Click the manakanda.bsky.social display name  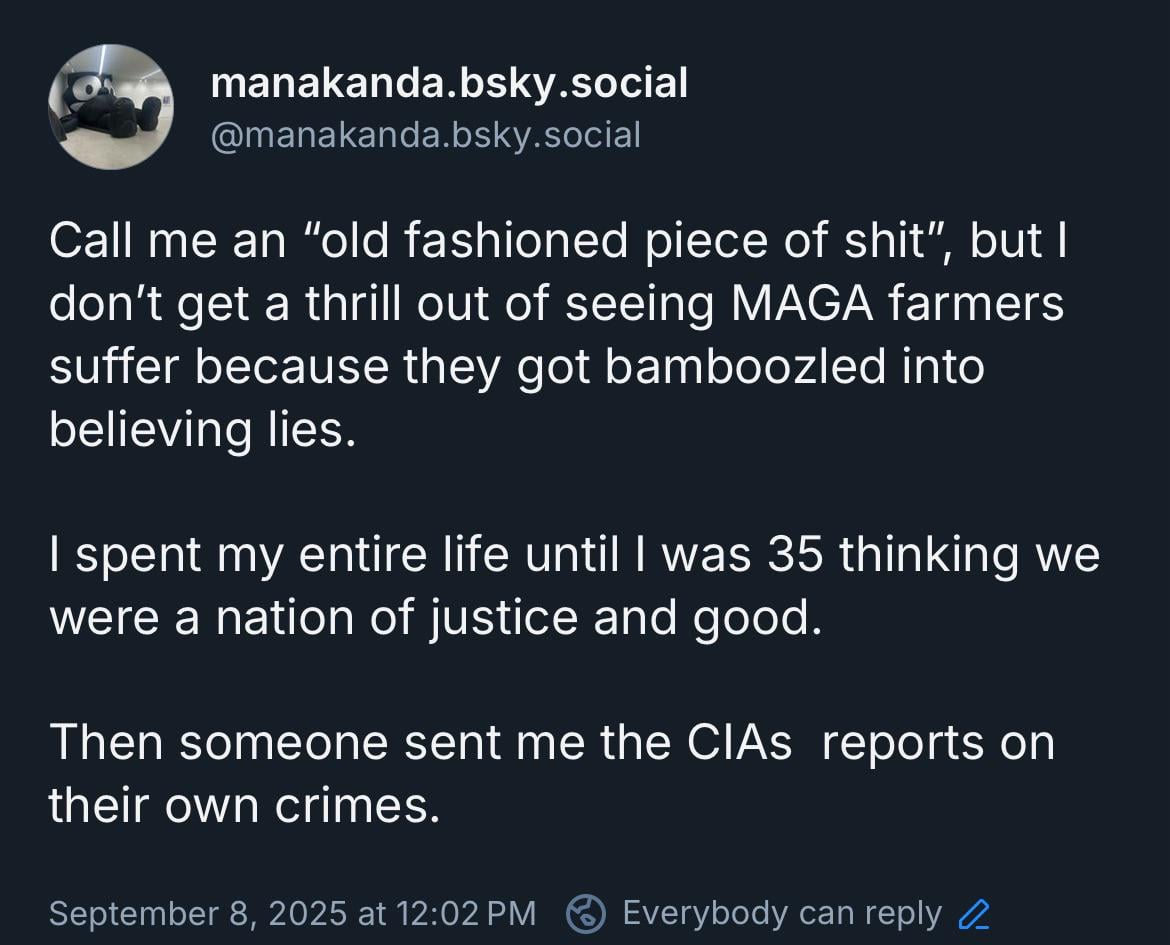tap(449, 83)
